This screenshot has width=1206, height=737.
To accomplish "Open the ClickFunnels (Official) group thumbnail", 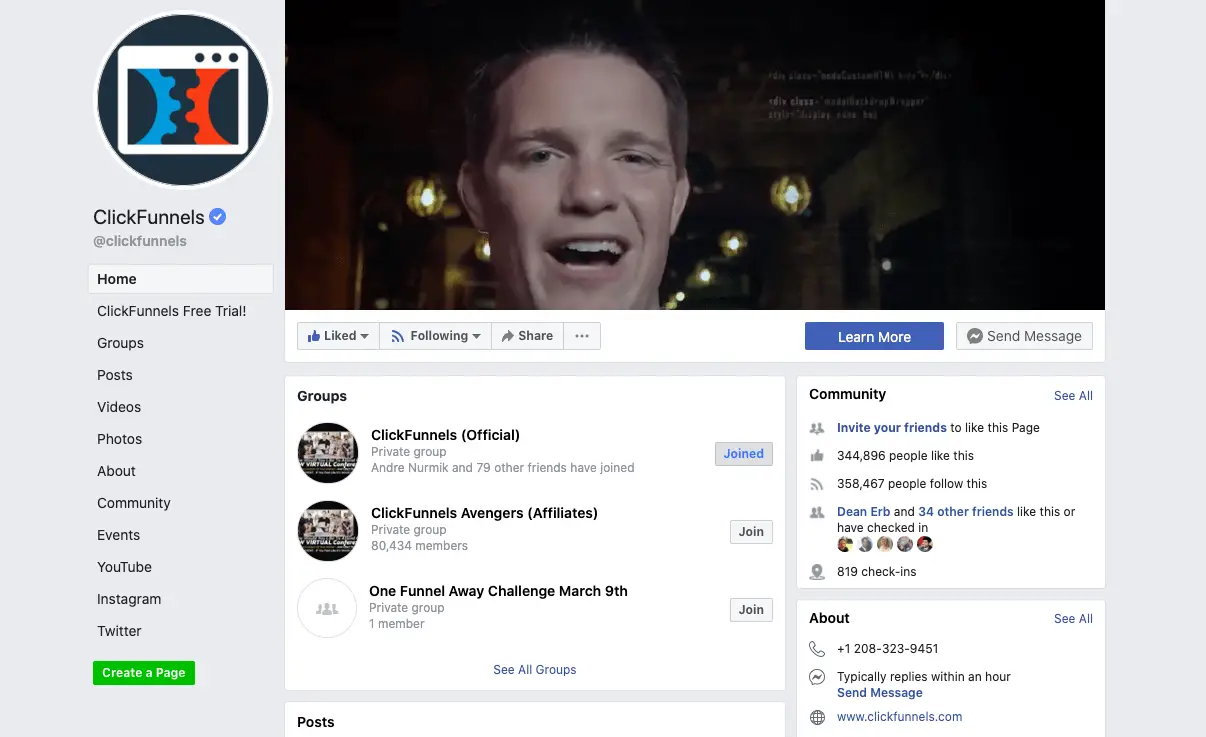I will 328,453.
